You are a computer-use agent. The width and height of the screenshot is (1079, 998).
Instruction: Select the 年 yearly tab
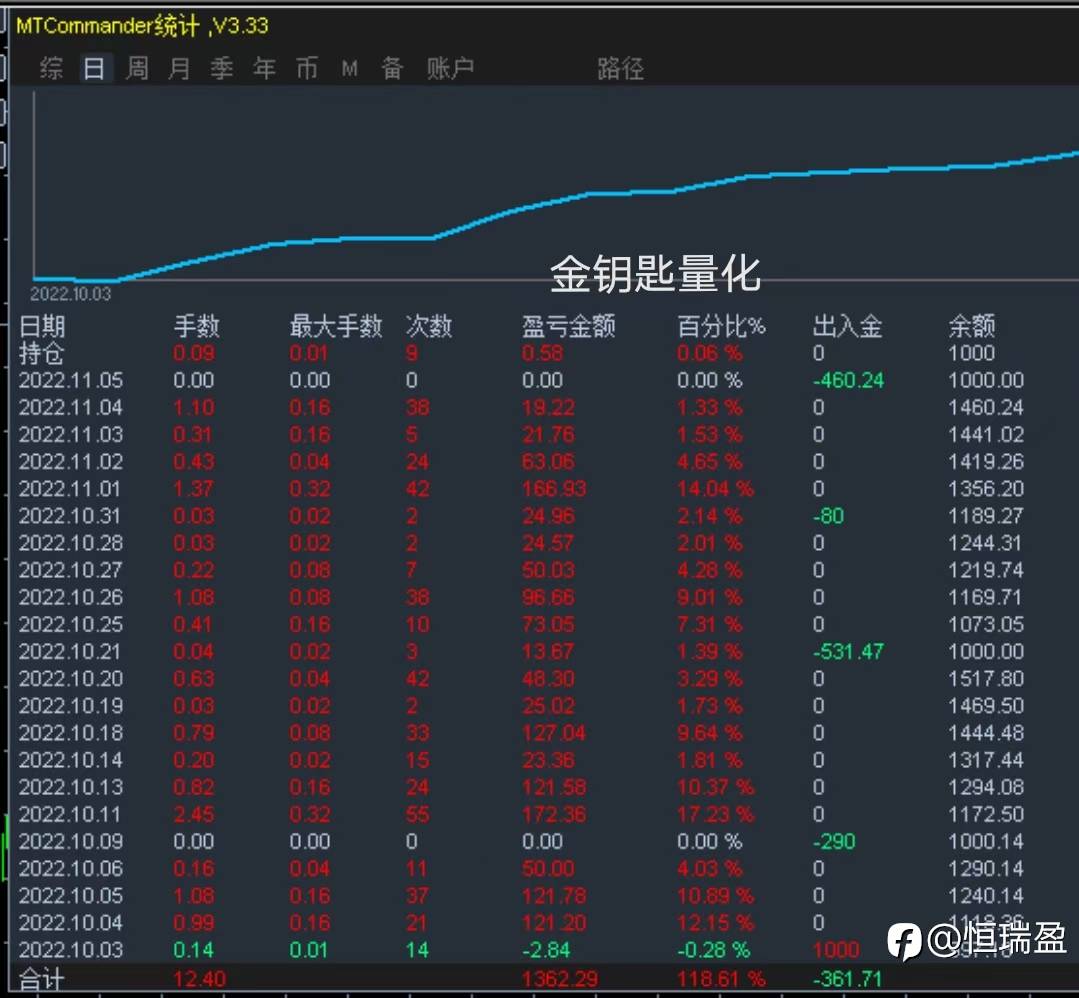click(x=264, y=68)
